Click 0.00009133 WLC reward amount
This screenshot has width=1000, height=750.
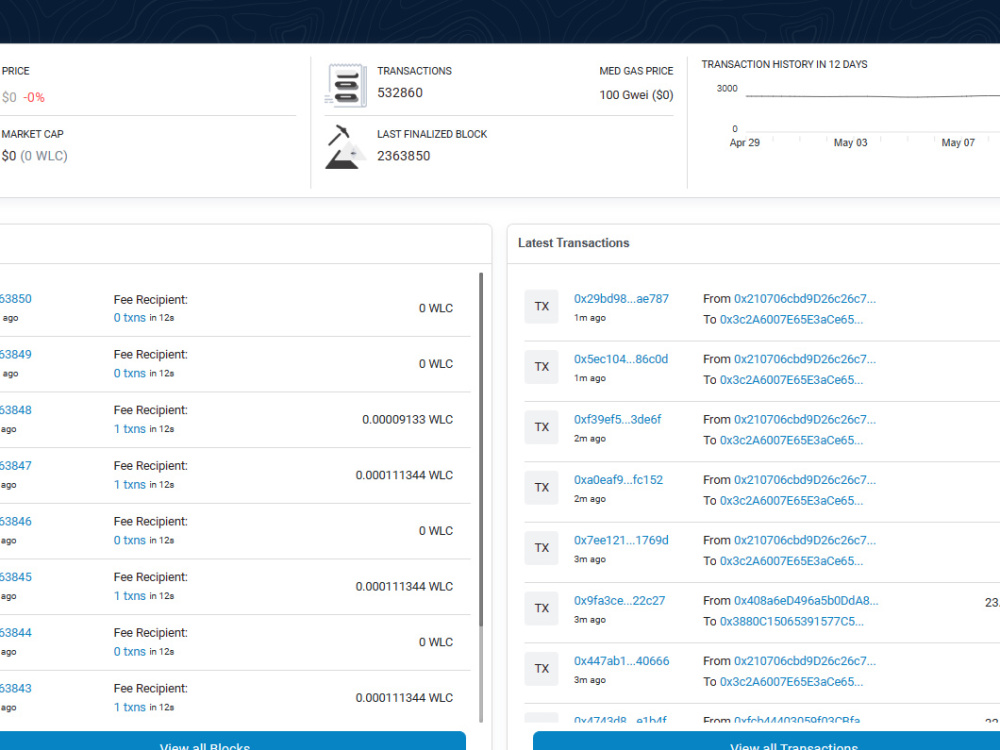(x=408, y=420)
